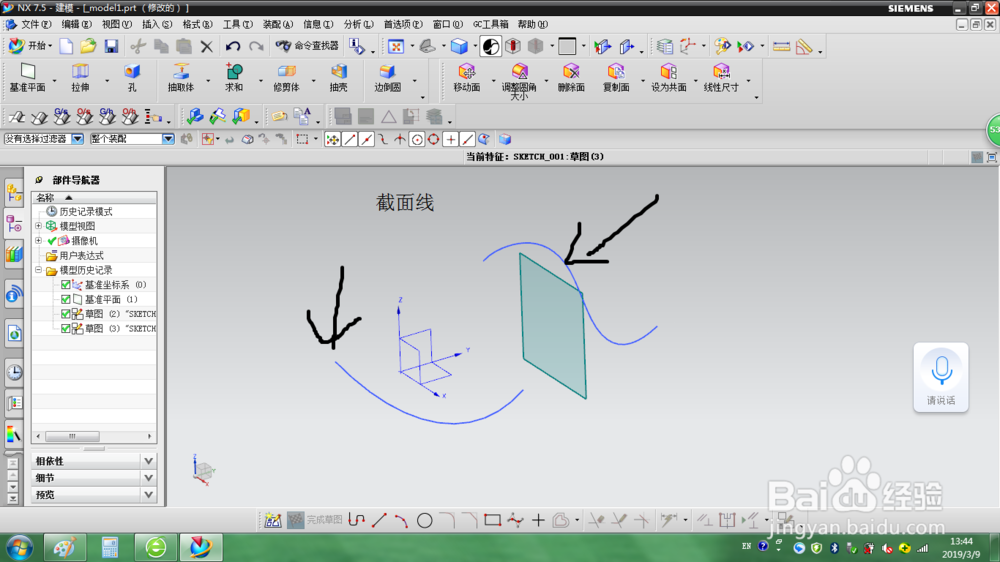Image resolution: width=1000 pixels, height=562 pixels.
Task: Open the Windows Start button
Action: 20,547
